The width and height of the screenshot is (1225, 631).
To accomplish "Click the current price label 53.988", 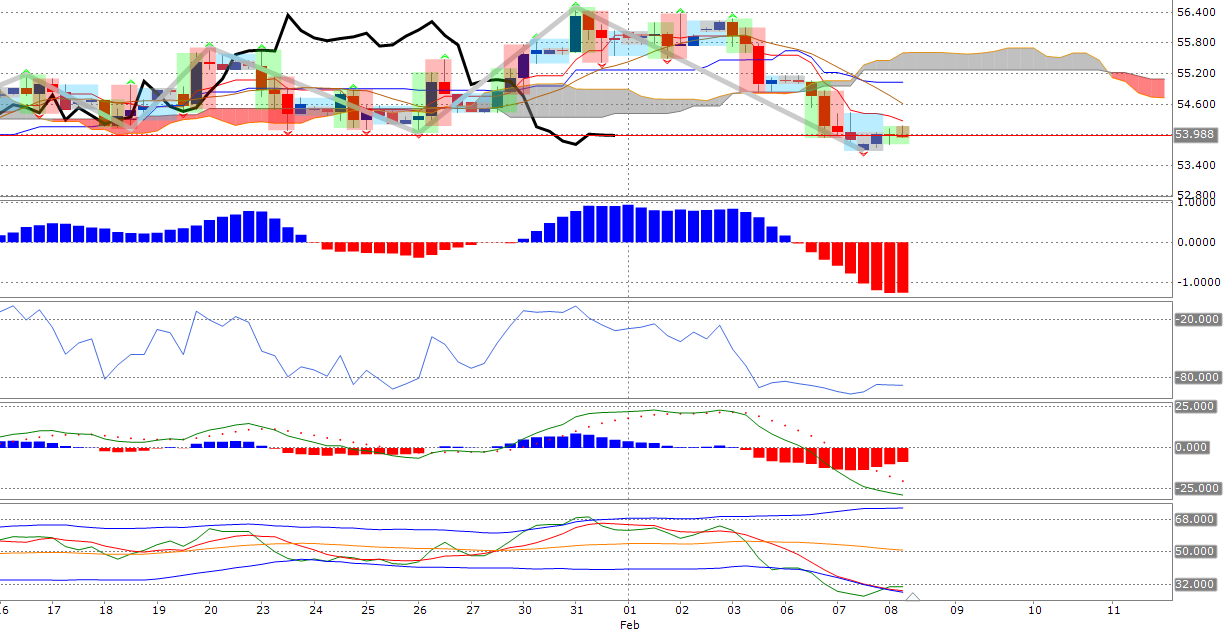I will point(1194,134).
